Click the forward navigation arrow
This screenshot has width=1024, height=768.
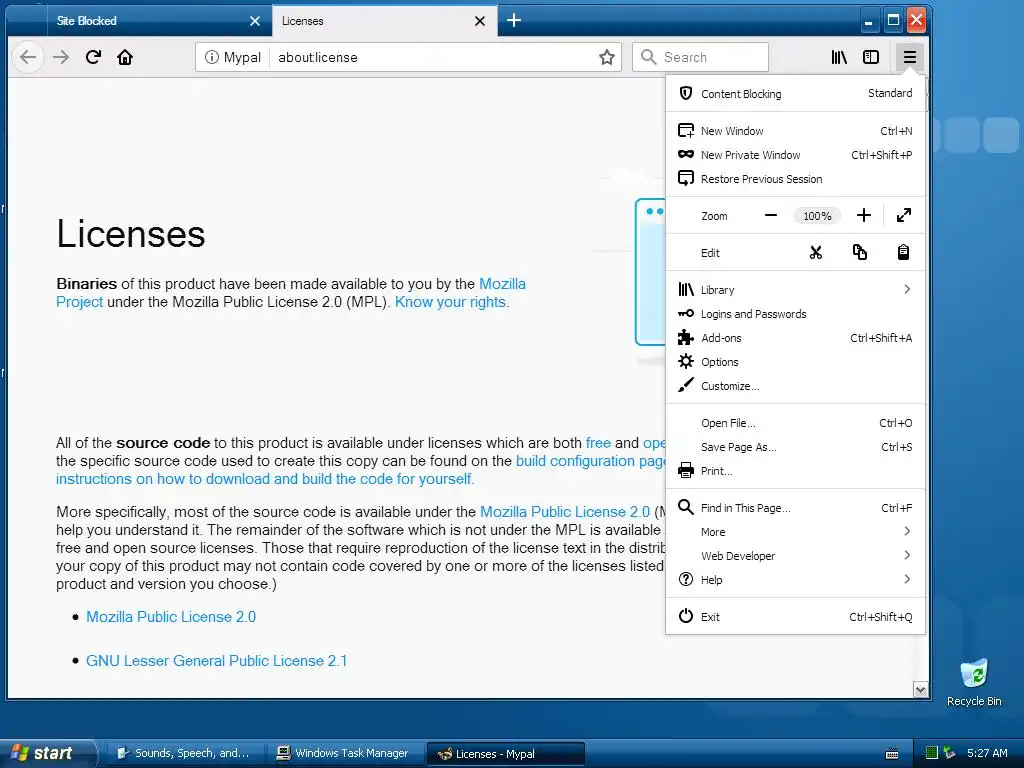pos(61,57)
